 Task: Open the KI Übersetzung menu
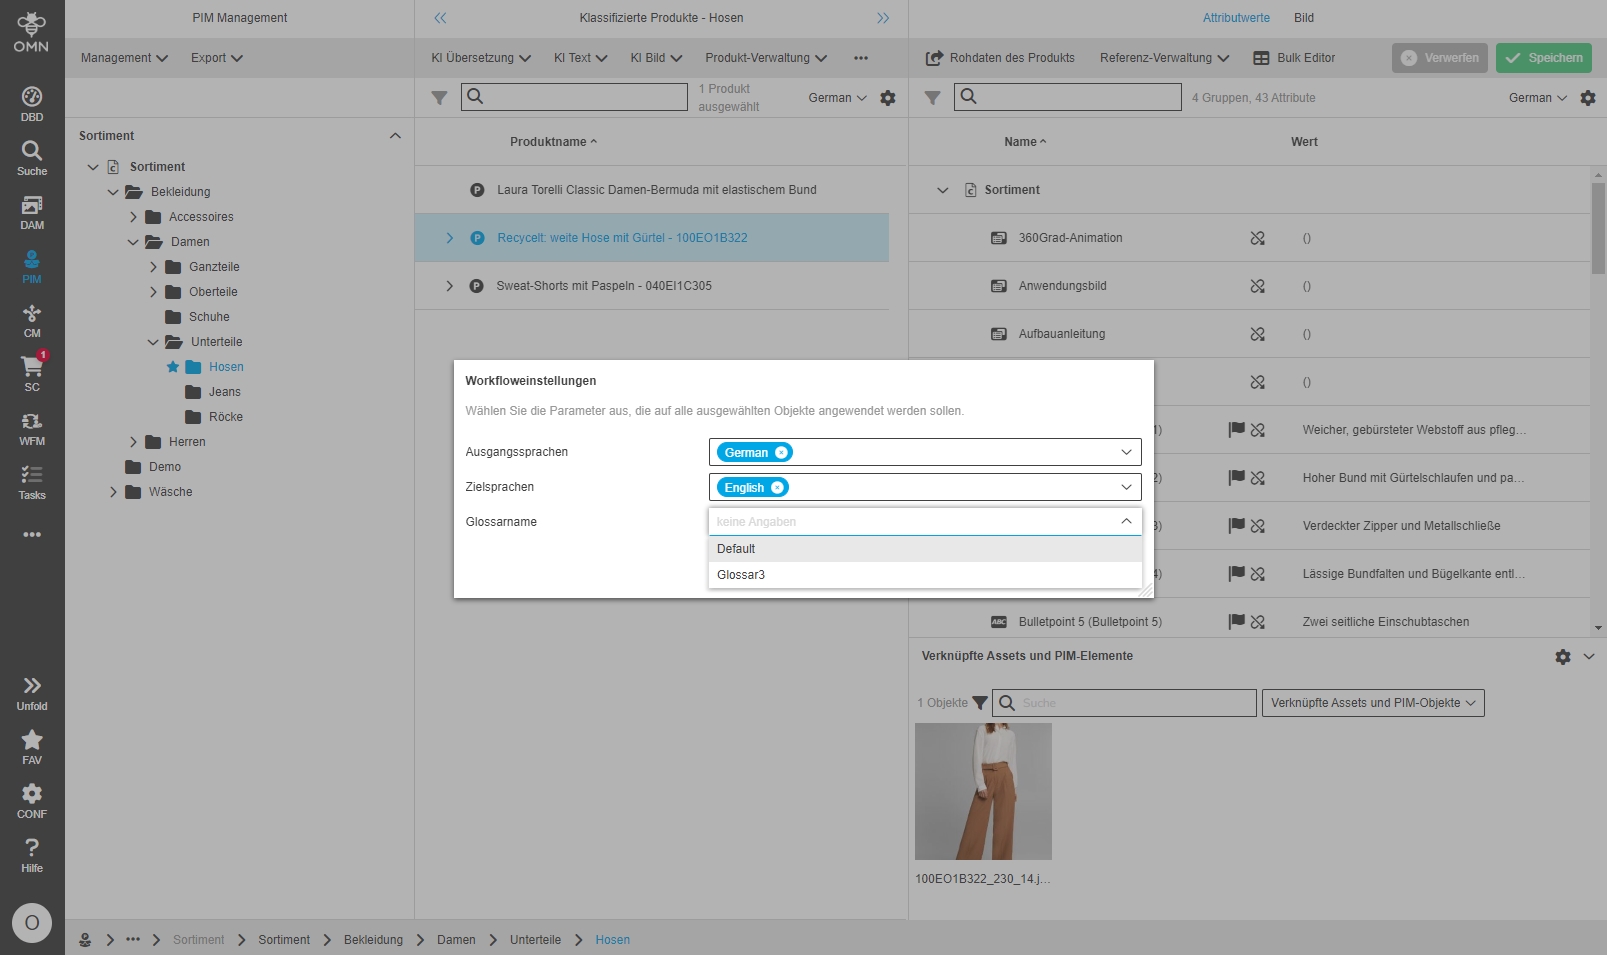tap(480, 58)
